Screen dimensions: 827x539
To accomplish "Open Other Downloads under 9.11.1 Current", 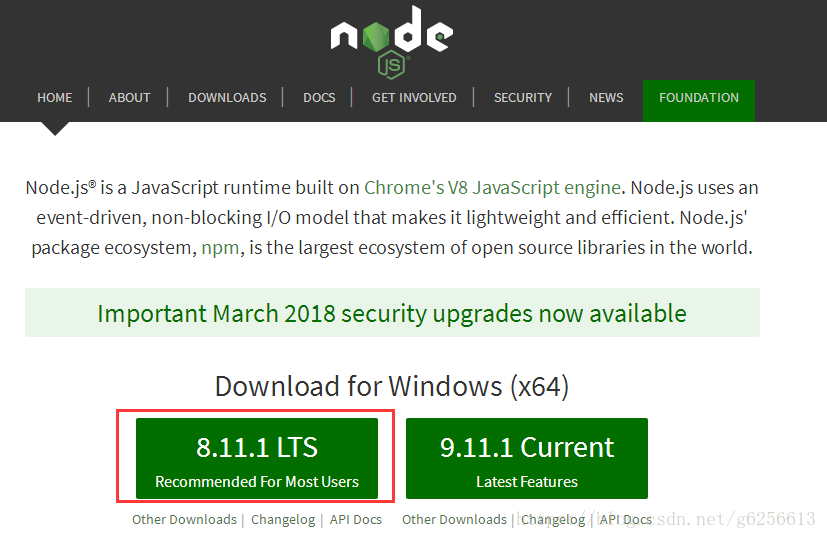I will (454, 519).
